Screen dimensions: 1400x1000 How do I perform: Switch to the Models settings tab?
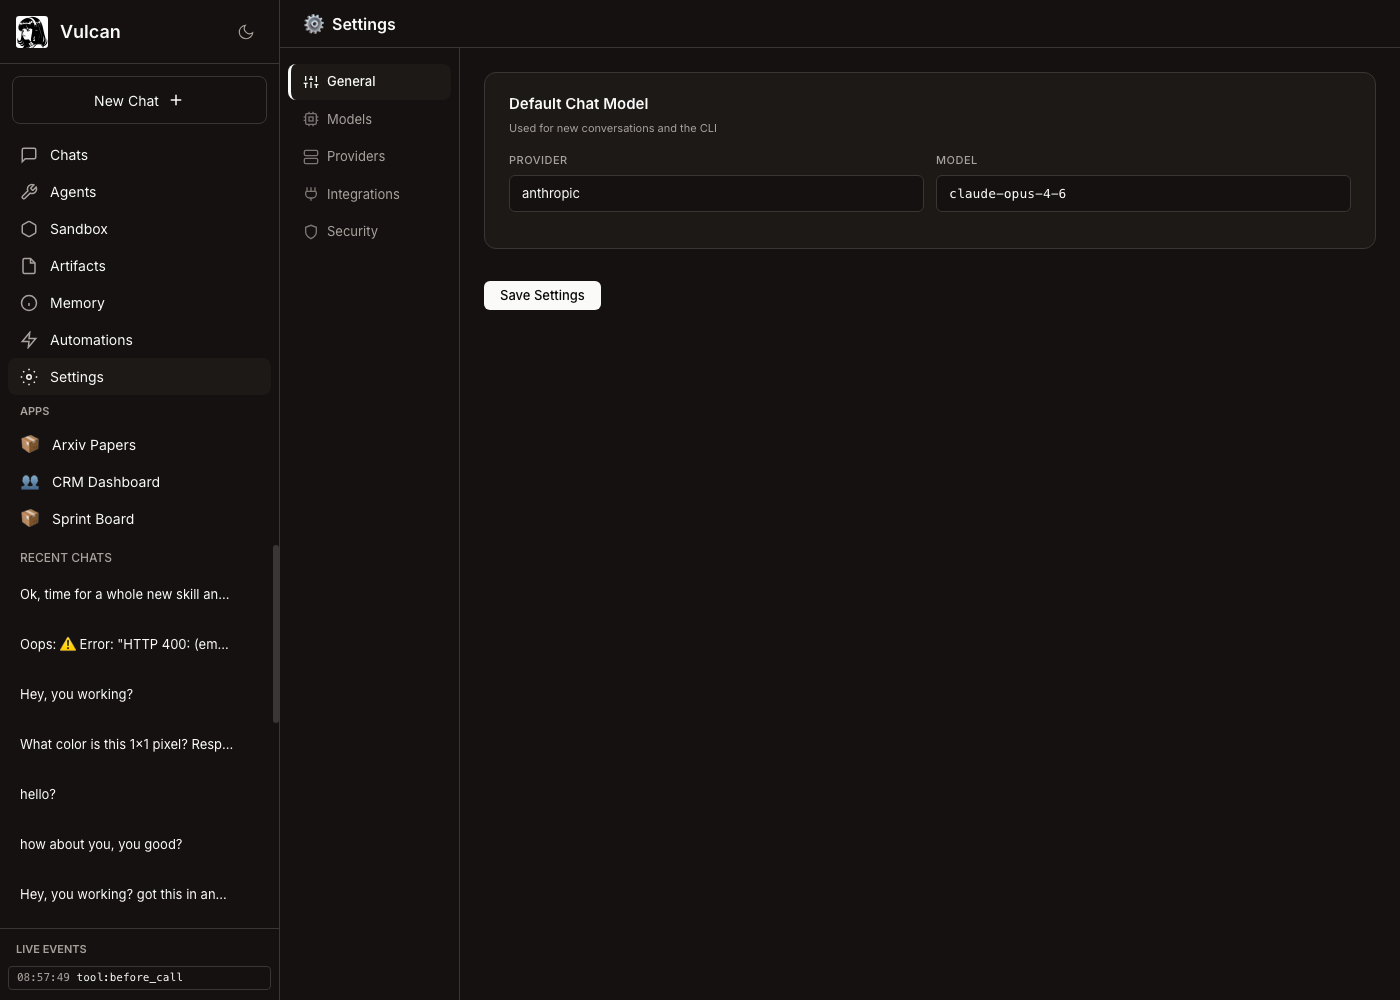point(349,119)
